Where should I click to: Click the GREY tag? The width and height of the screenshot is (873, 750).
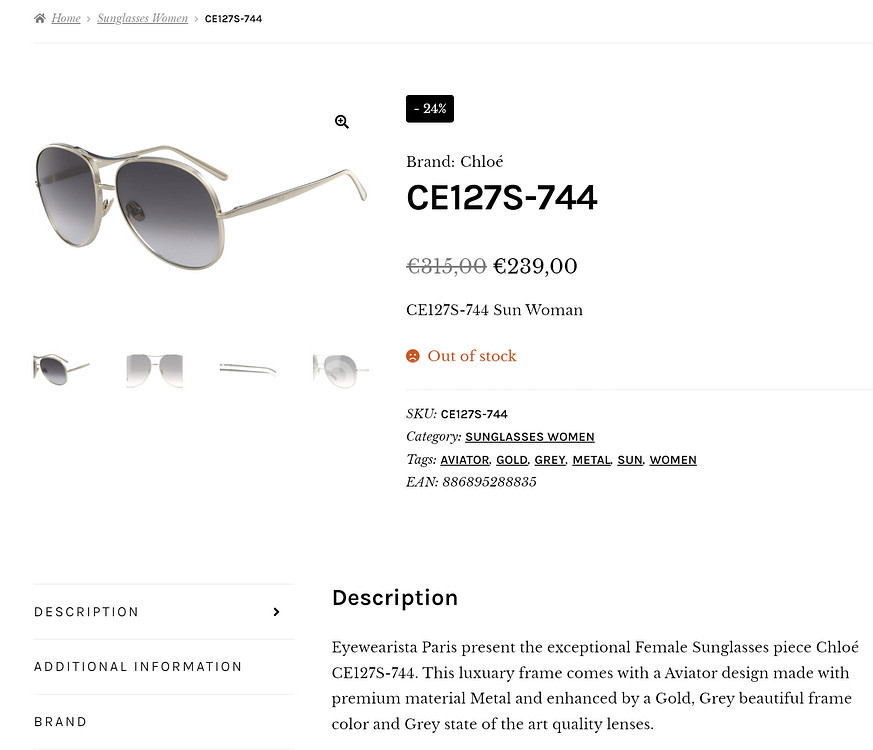(550, 460)
